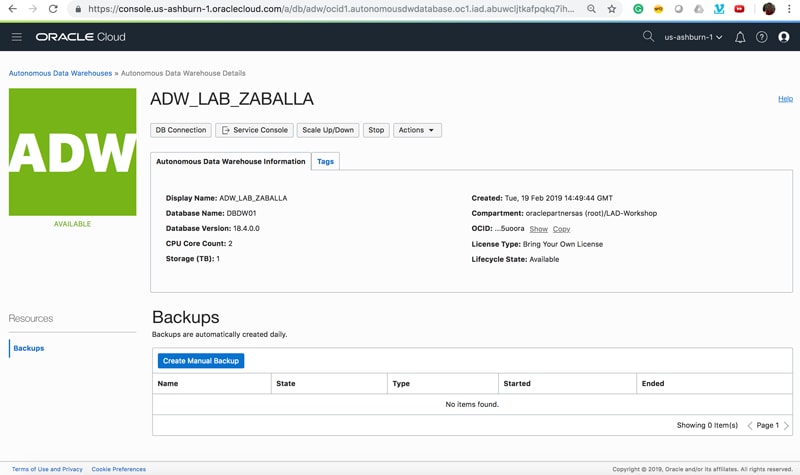Click the 'Showing 0 Item(s)' text

tap(707, 425)
